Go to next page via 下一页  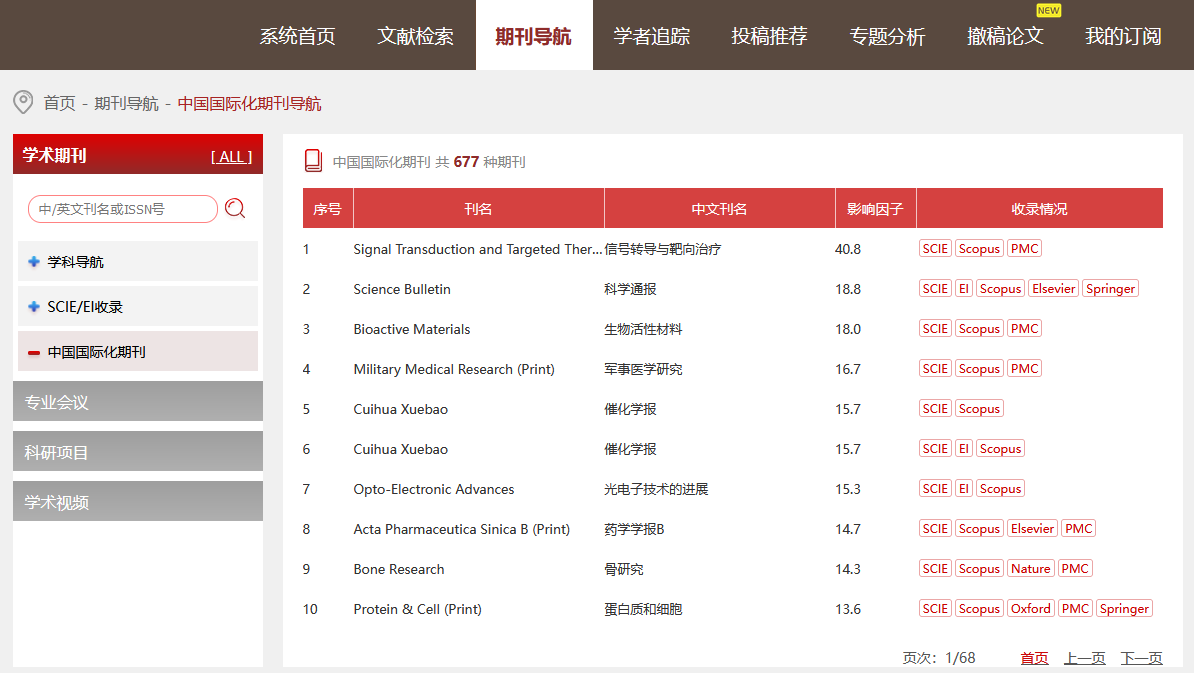(x=1141, y=658)
